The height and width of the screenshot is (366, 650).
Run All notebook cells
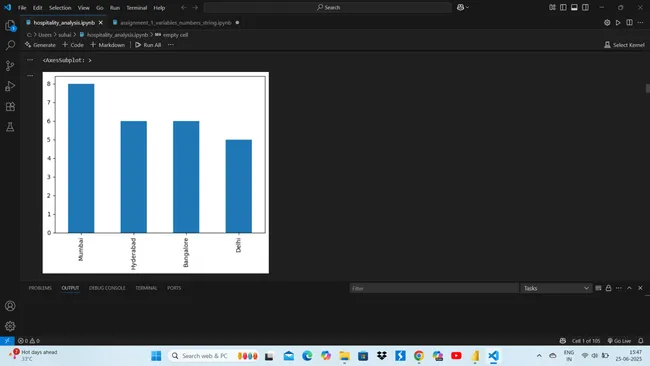click(148, 45)
